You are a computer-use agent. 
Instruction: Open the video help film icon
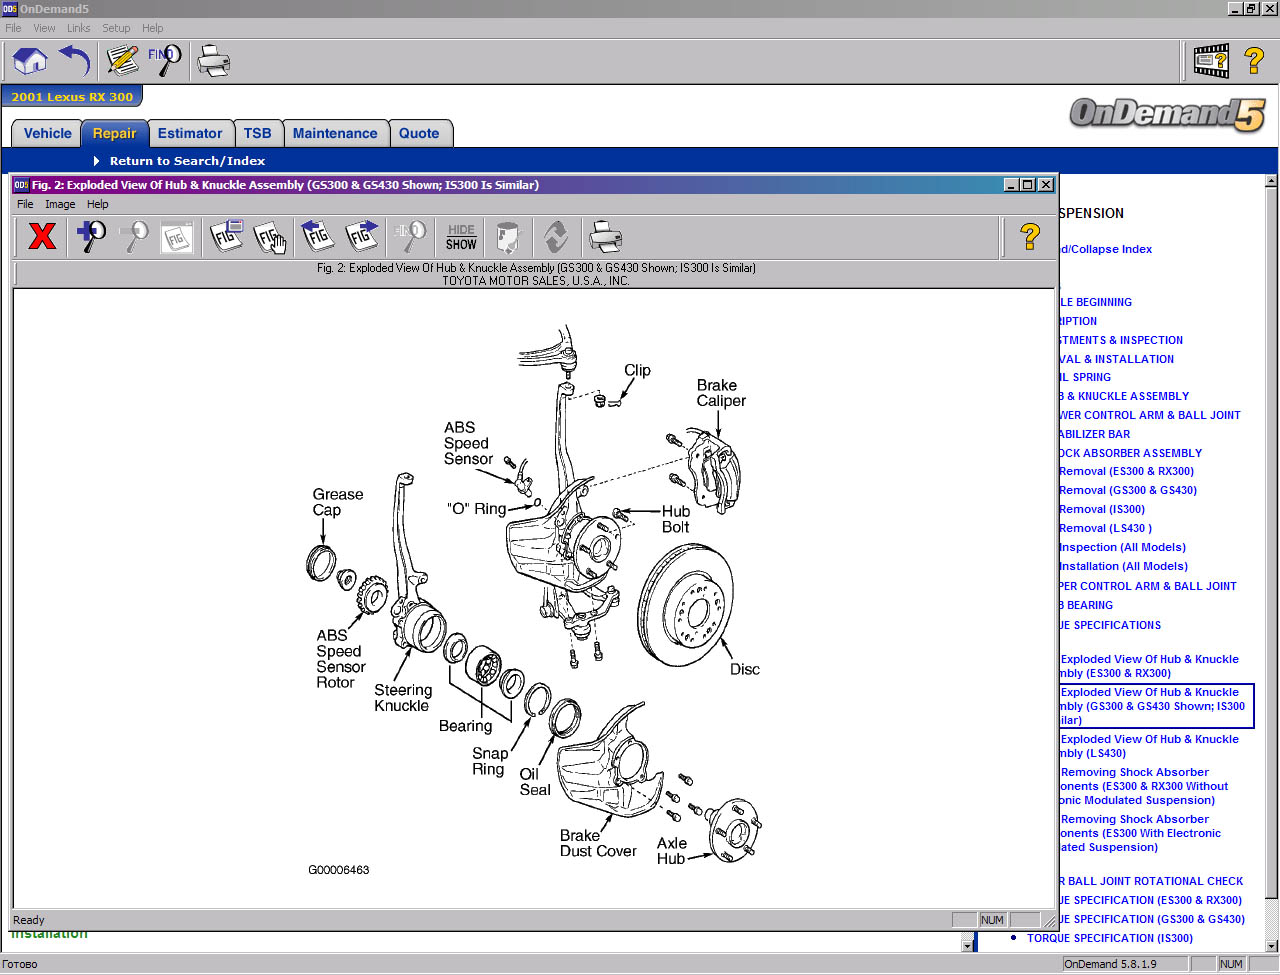[1211, 61]
